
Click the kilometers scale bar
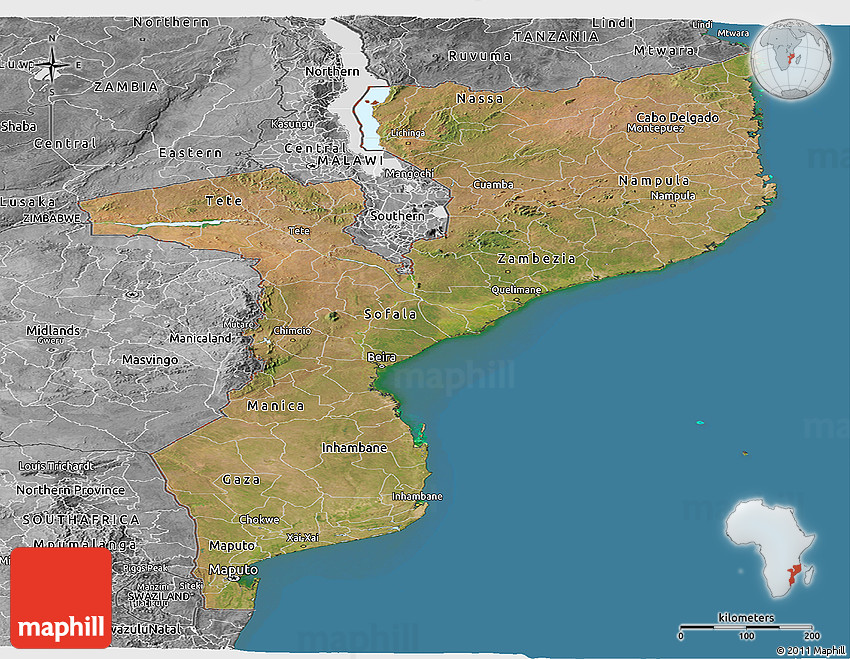coord(746,626)
